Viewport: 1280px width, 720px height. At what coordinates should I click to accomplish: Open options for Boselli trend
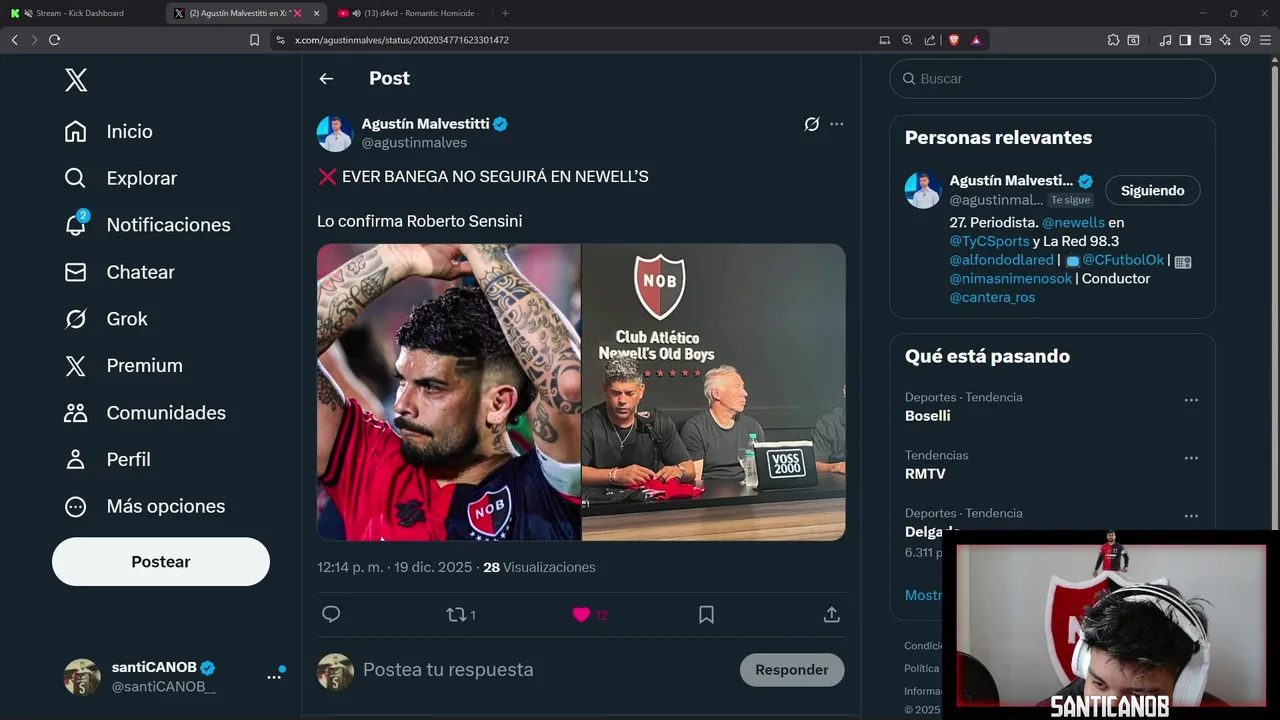(1191, 400)
